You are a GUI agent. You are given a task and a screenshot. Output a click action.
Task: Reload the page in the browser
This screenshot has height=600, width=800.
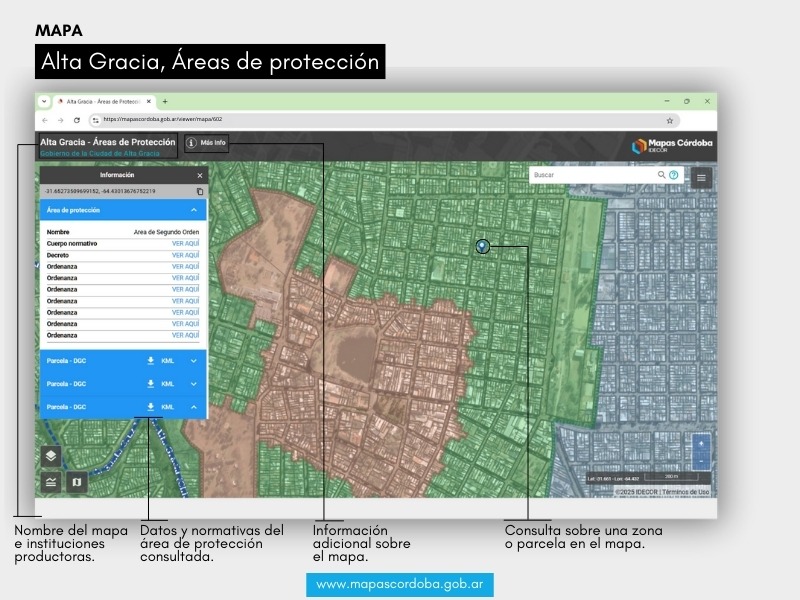(77, 120)
